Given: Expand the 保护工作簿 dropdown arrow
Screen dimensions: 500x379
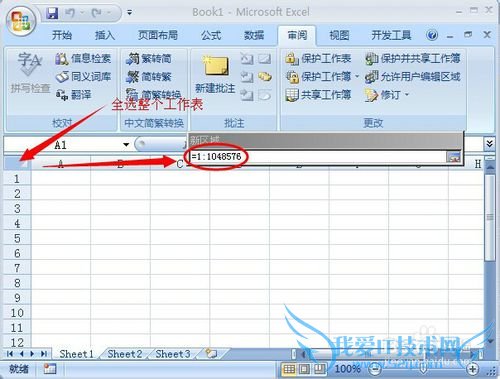Looking at the screenshot, I should pyautogui.click(x=357, y=77).
